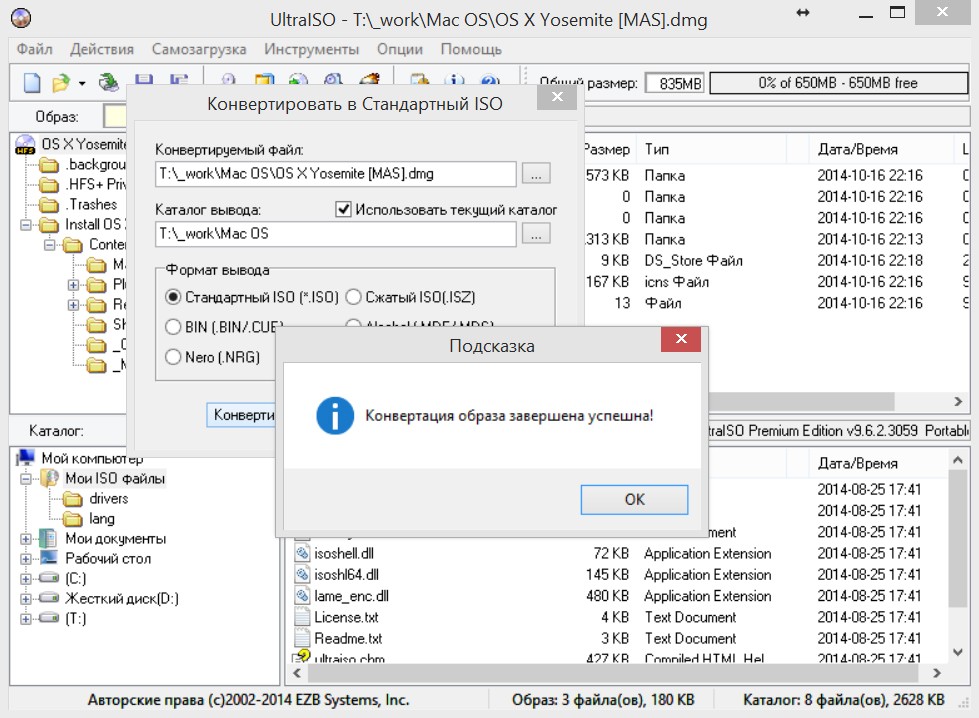Click the Help question-mark toolbar icon
The width and height of the screenshot is (979, 718).
[490, 80]
